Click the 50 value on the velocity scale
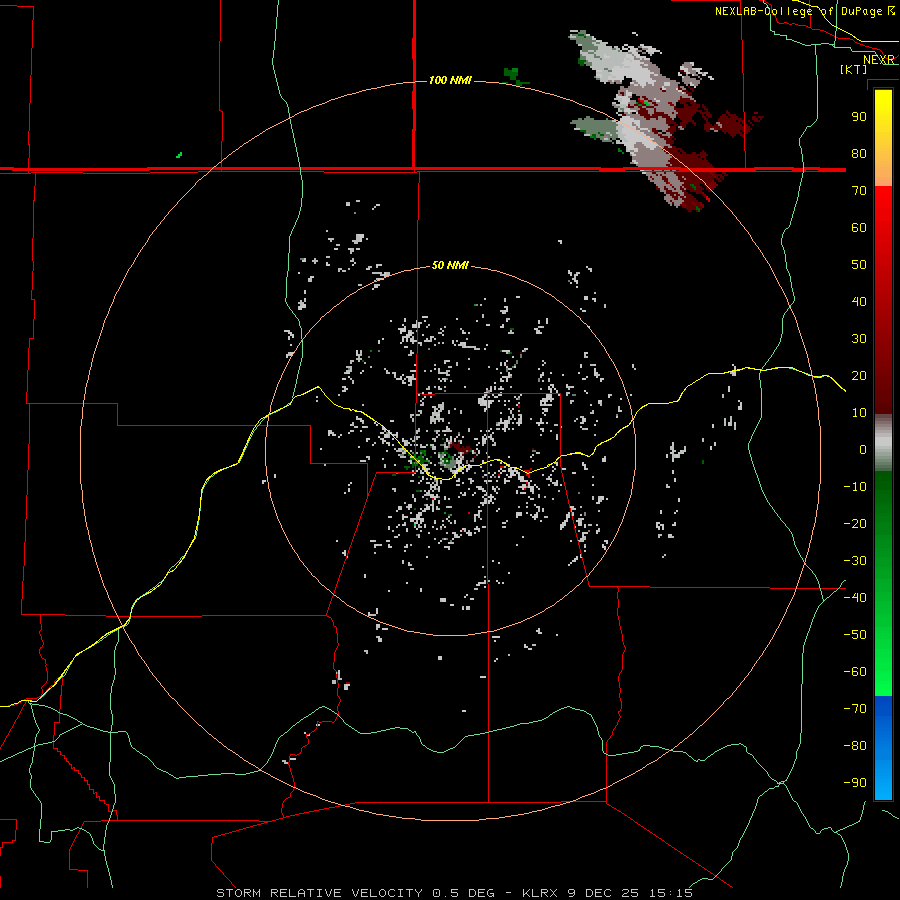 click(859, 265)
